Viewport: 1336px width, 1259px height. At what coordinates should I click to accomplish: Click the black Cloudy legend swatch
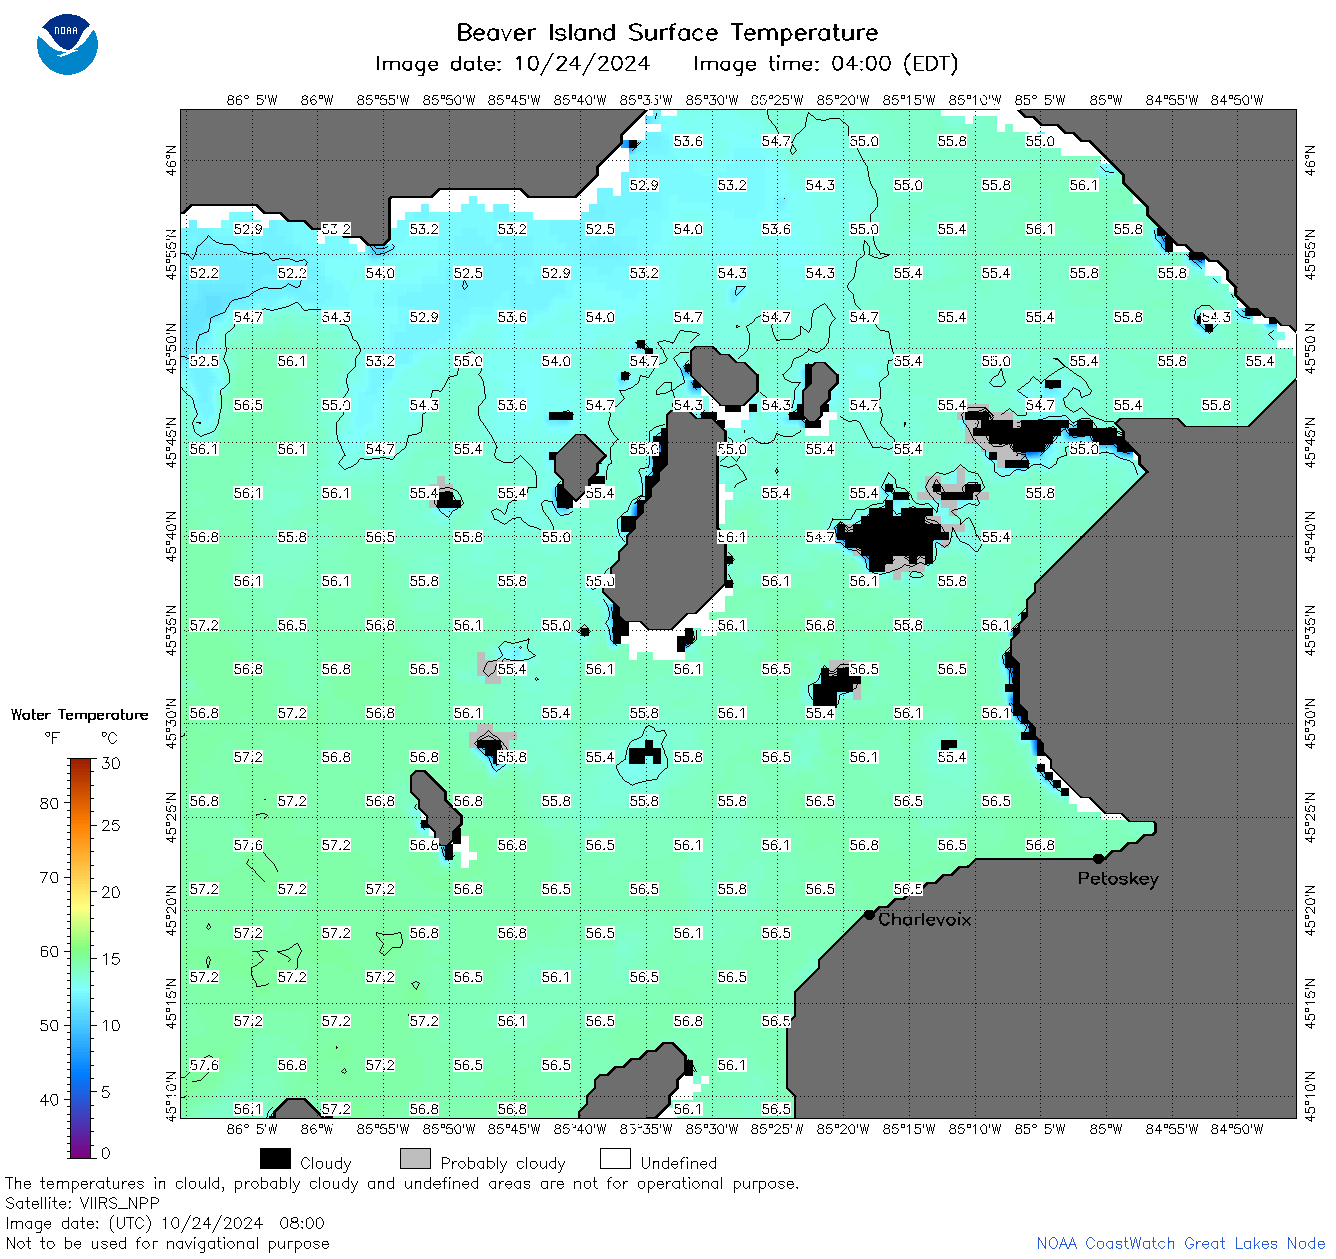275,1159
